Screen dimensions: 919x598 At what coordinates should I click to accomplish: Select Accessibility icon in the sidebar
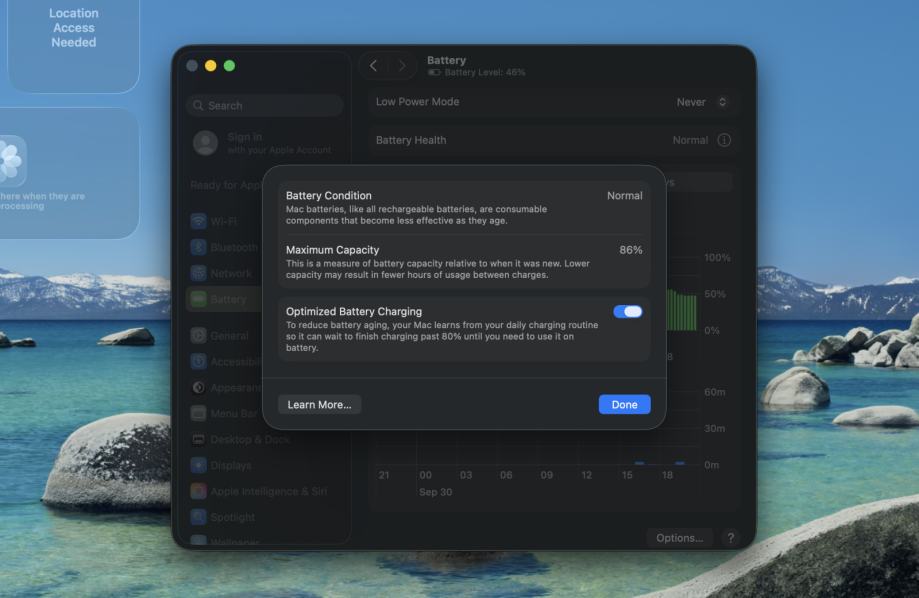(x=199, y=362)
